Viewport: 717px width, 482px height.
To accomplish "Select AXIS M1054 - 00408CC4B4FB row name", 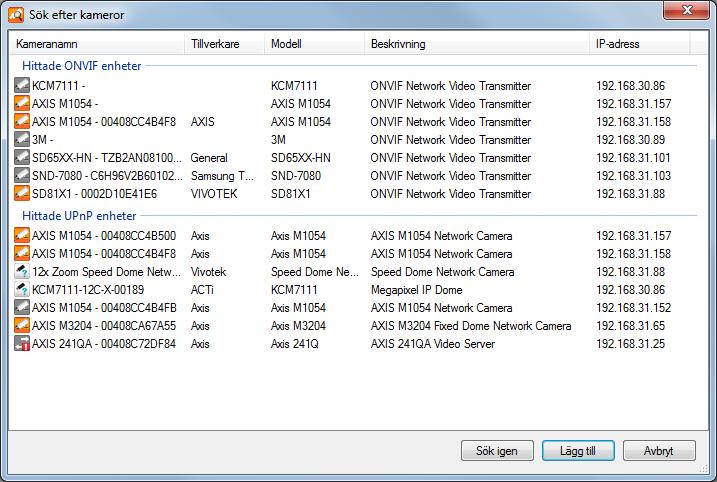I will 104,308.
